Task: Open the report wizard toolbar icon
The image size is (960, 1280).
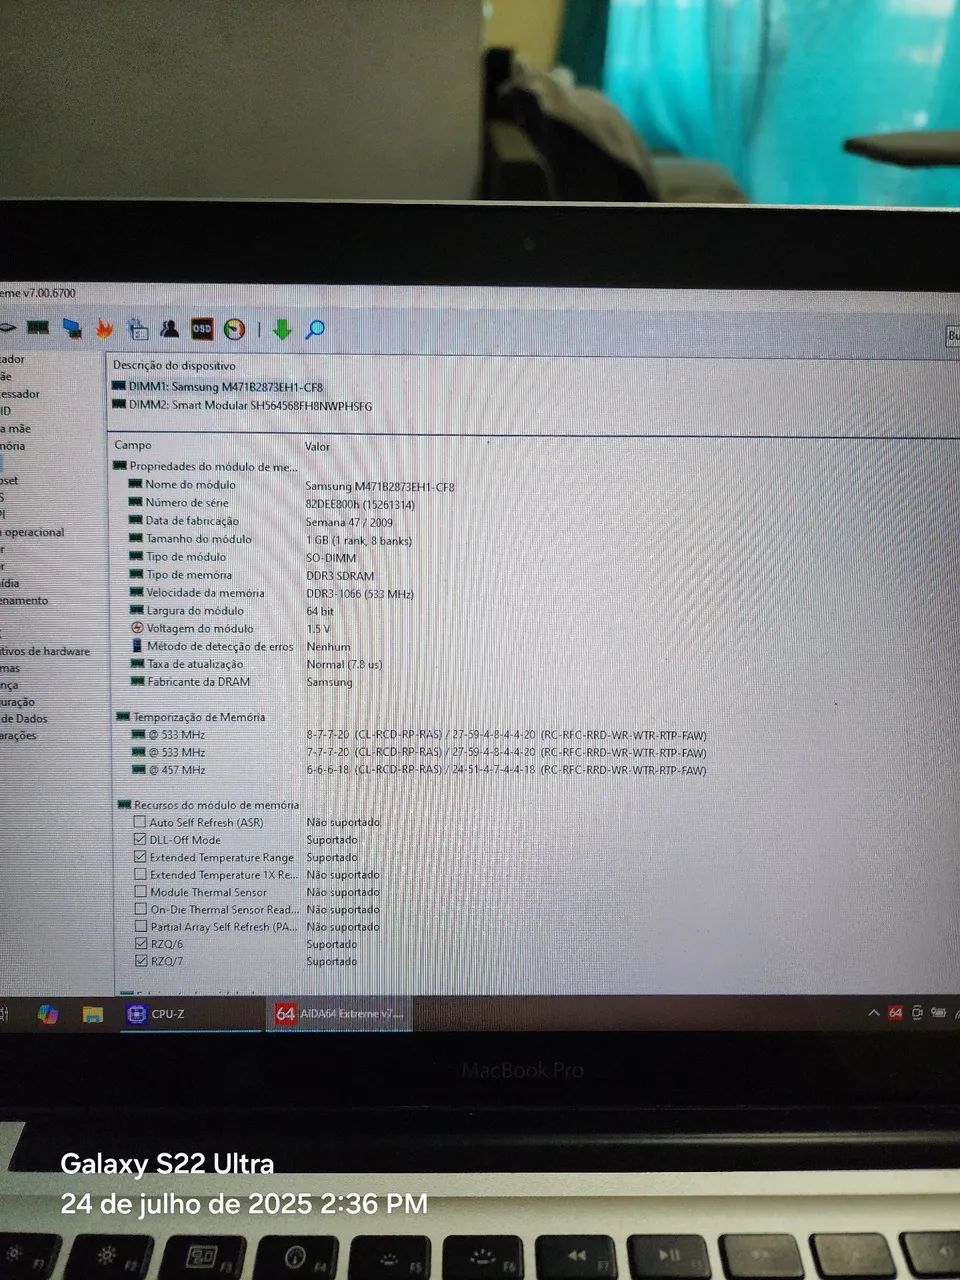Action: coord(137,329)
